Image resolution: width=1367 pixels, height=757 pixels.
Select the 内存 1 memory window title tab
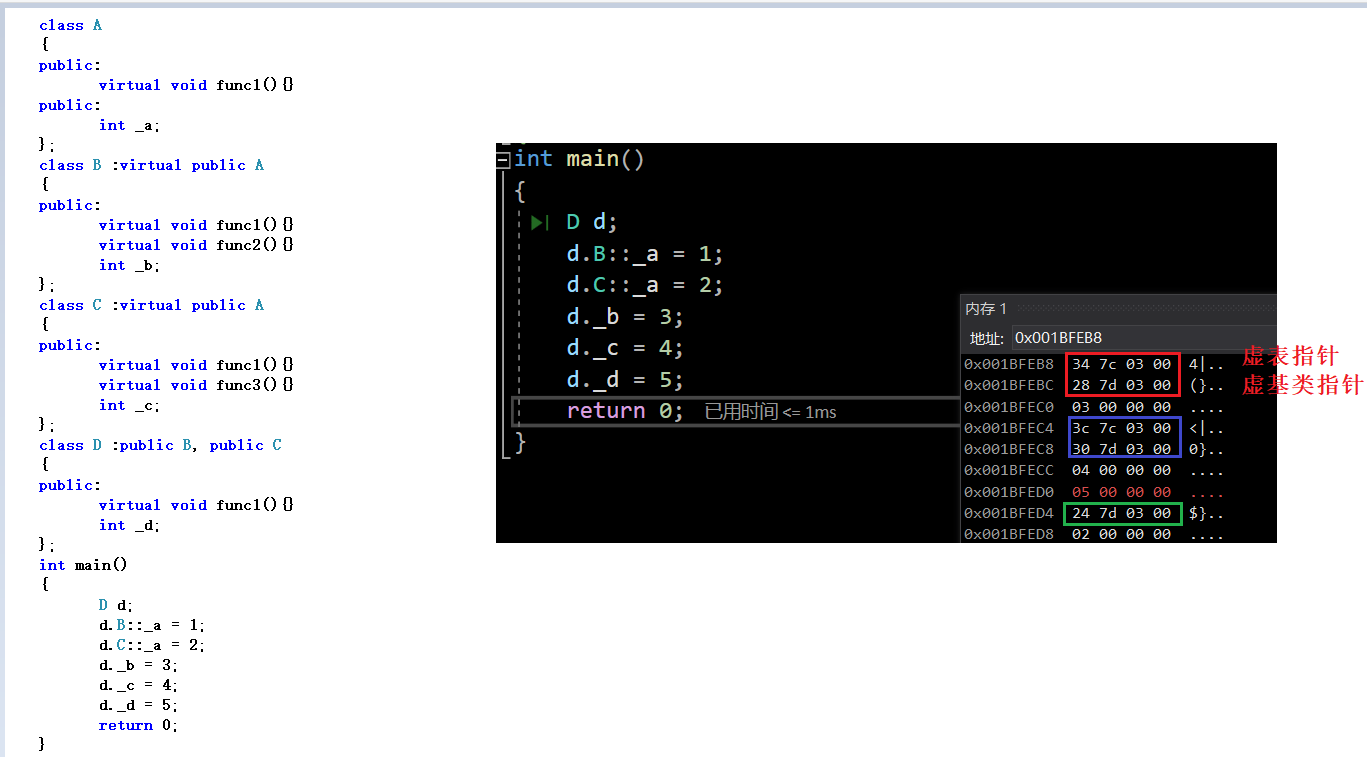tap(985, 309)
